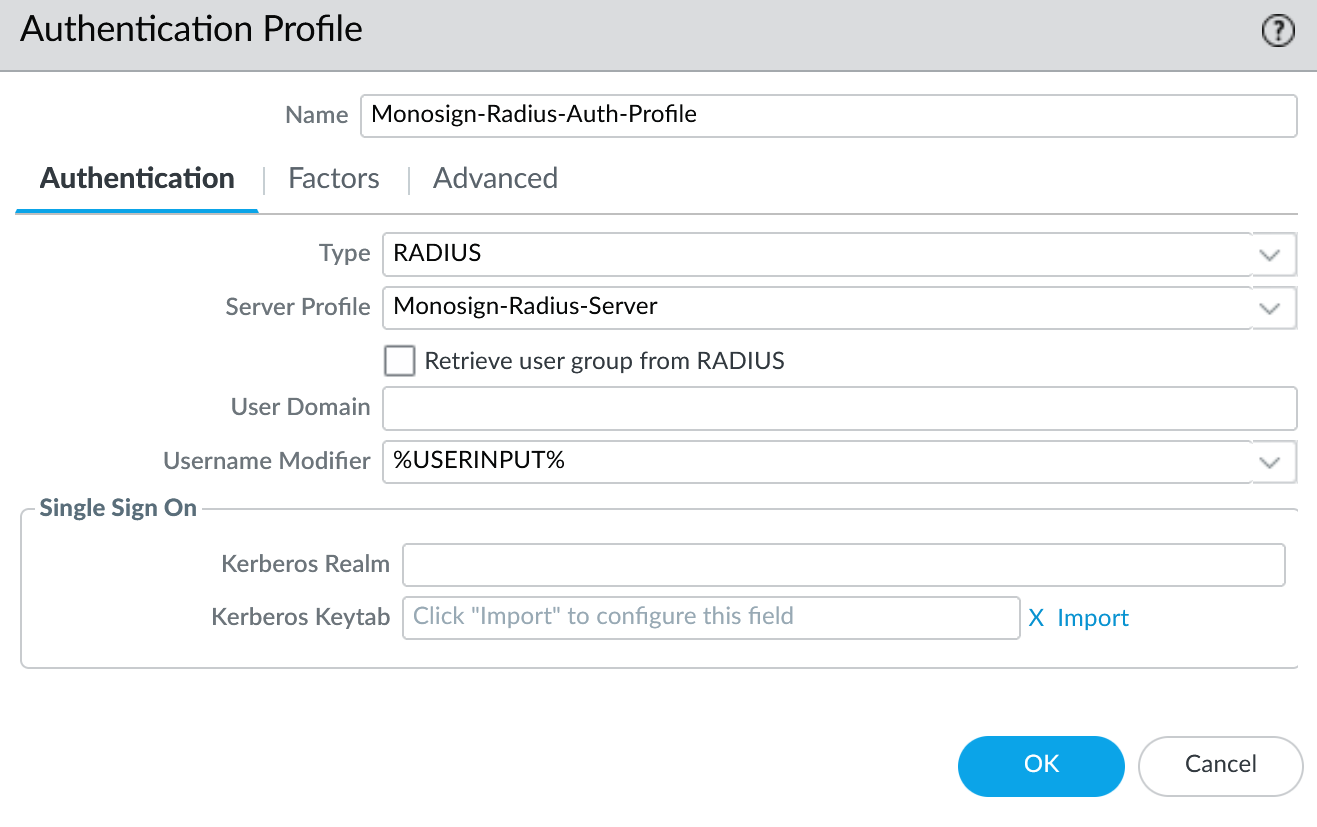Click the %USERINPUT% value text

tap(479, 461)
